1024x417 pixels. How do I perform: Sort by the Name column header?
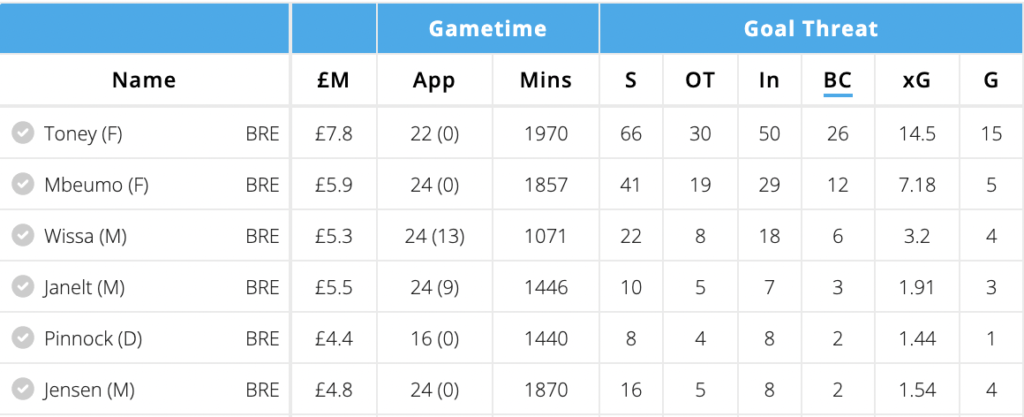click(144, 80)
